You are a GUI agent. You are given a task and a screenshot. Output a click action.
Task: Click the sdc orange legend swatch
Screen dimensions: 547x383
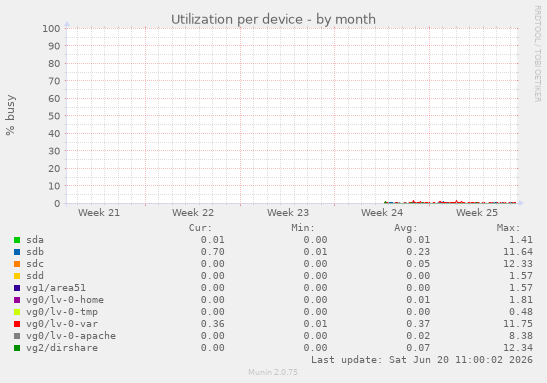pos(17,264)
